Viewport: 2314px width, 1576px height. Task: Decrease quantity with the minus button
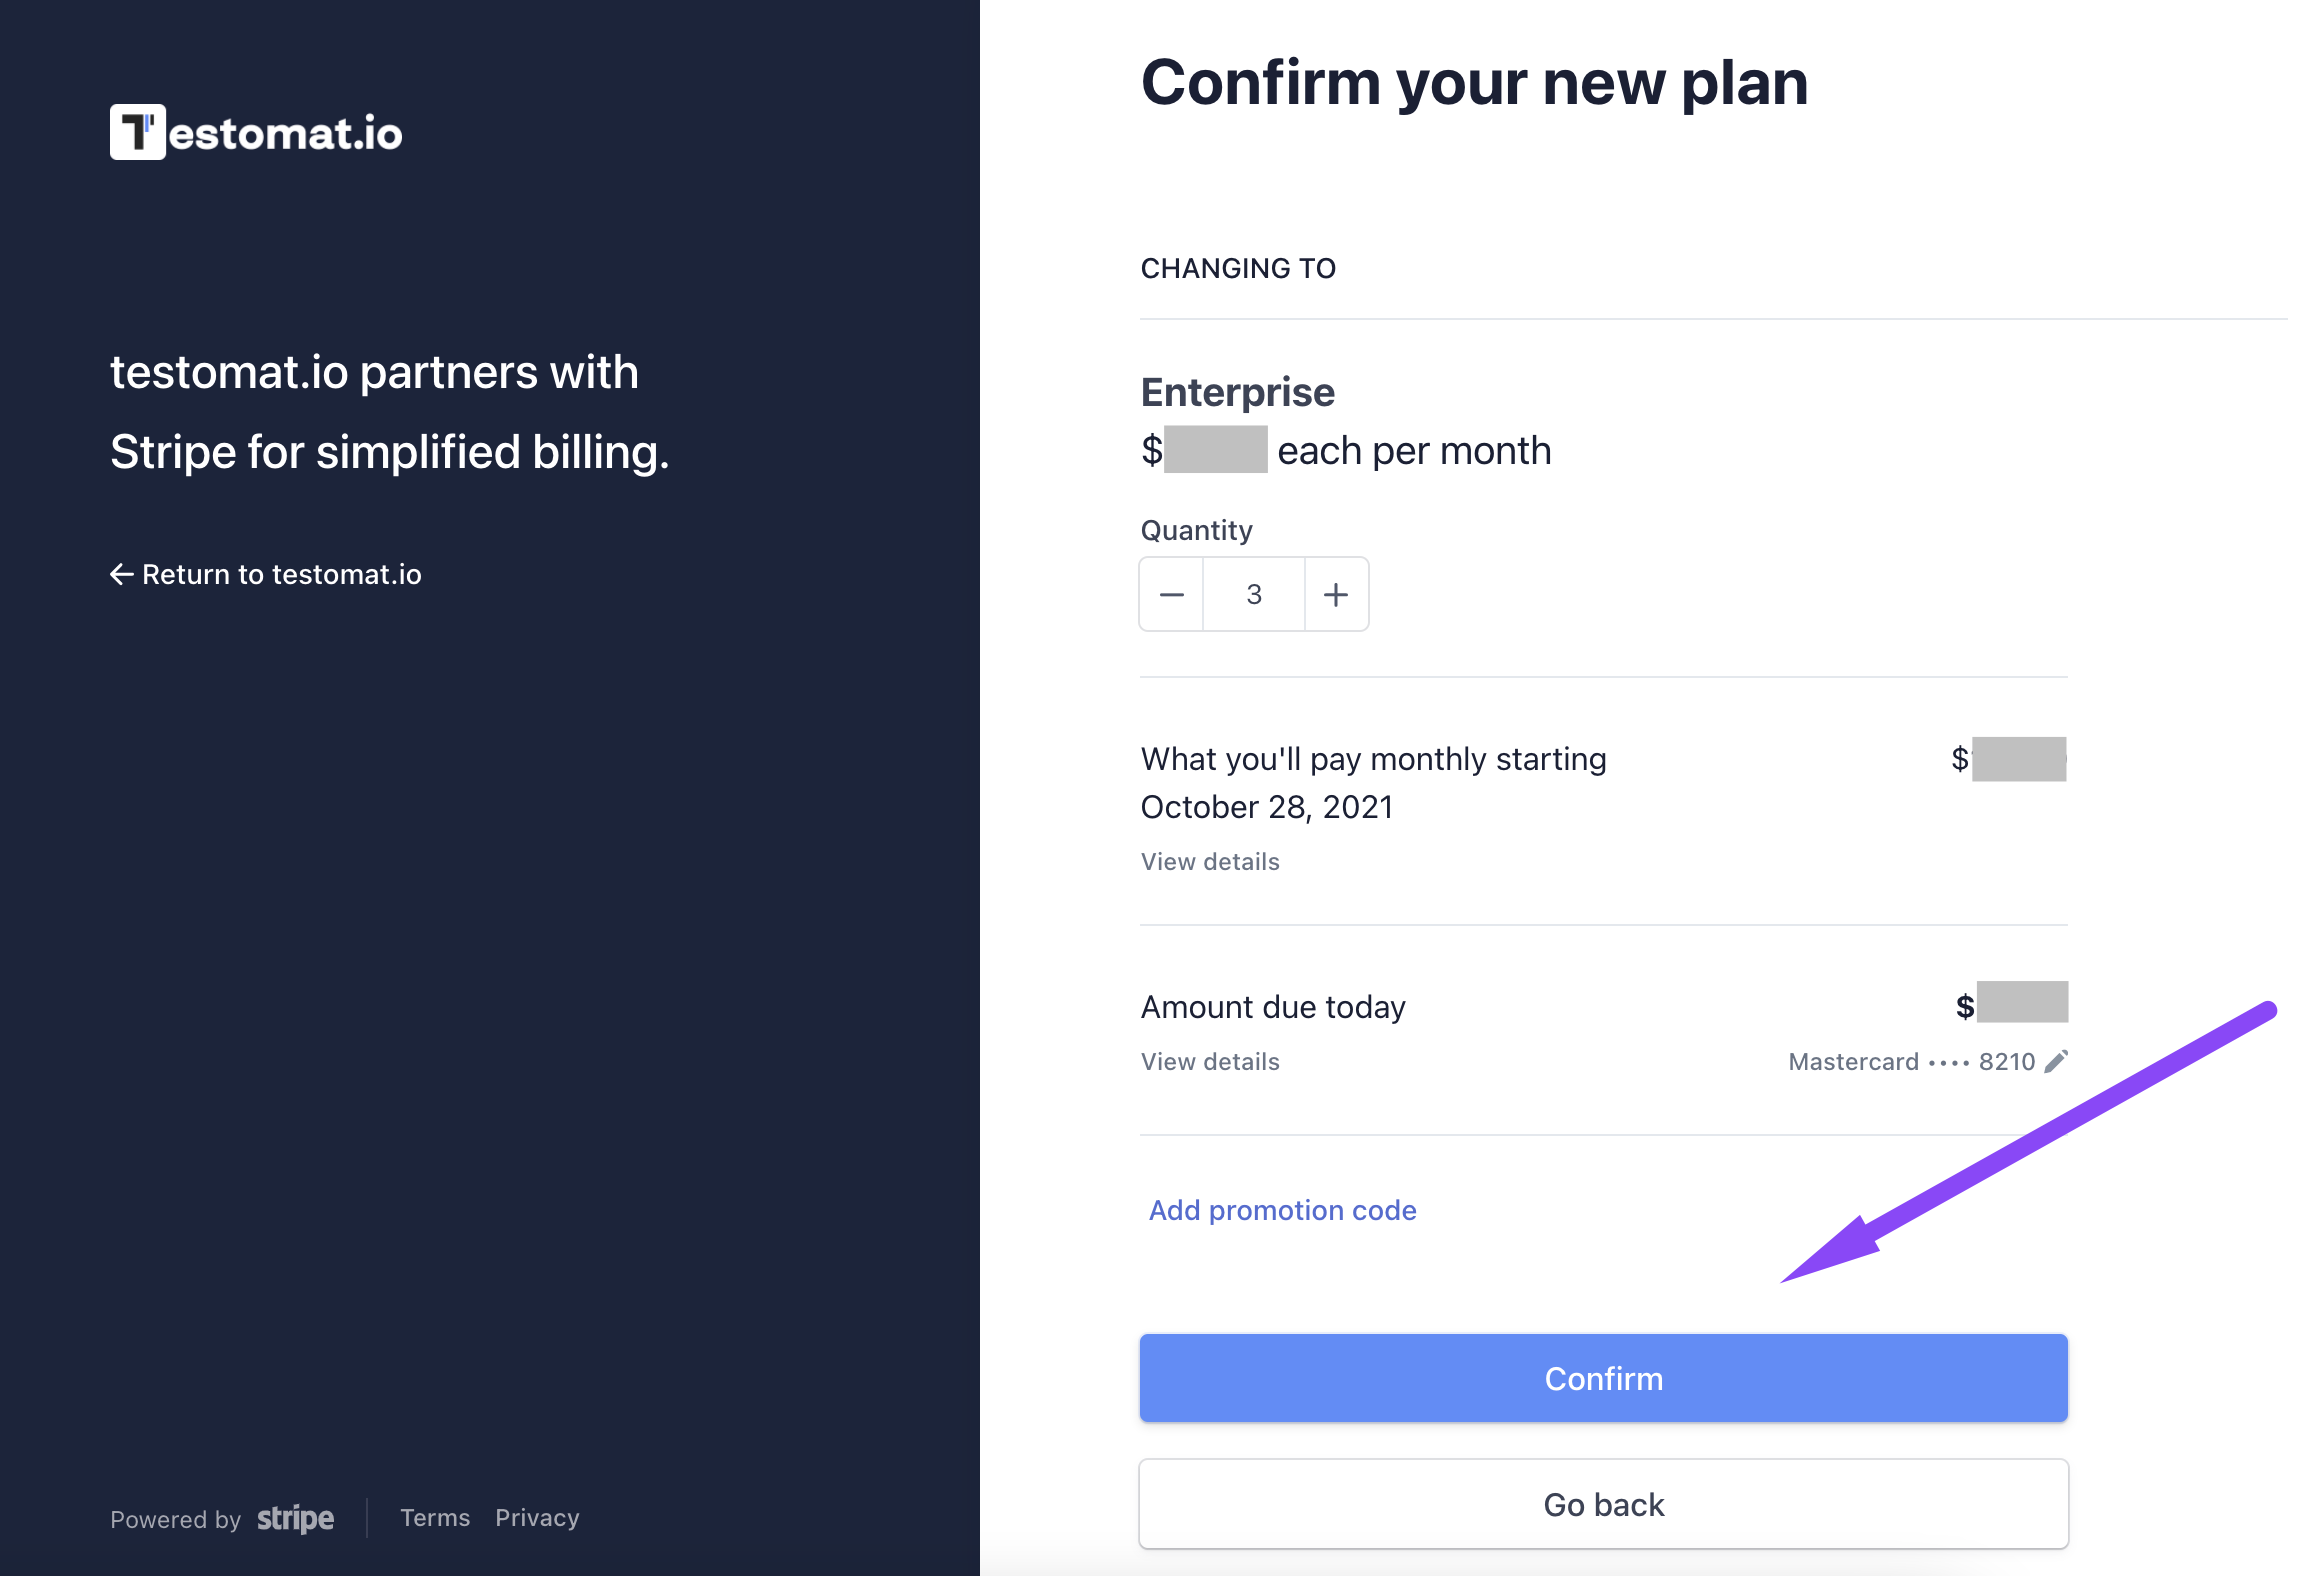[1172, 595]
